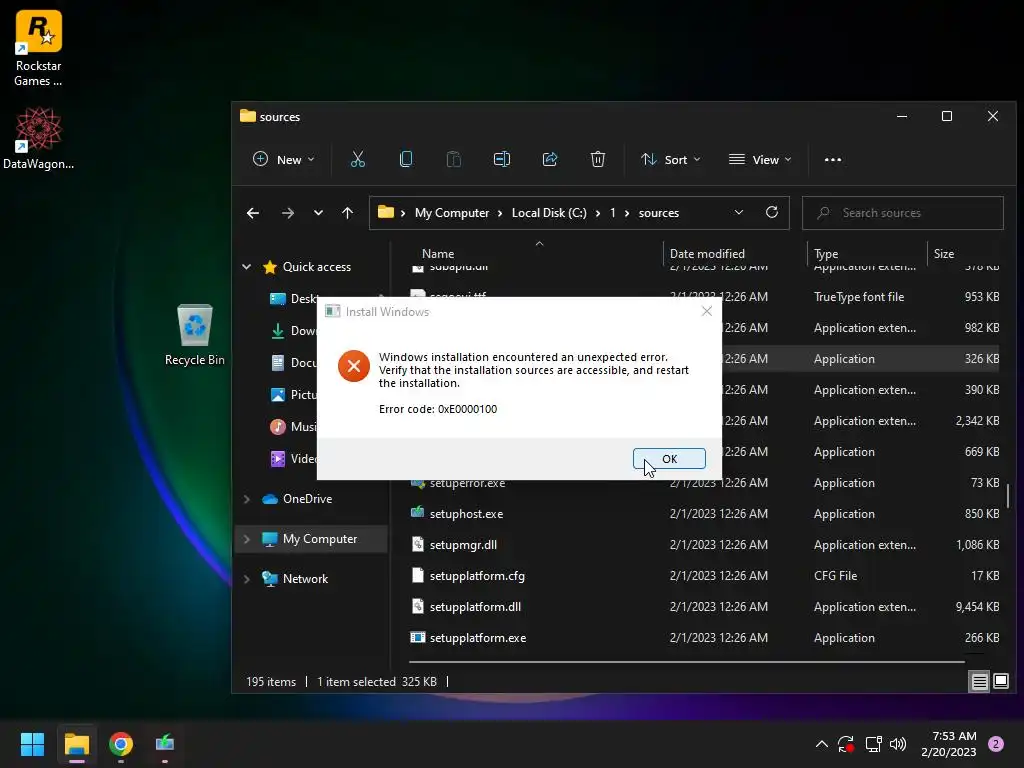
Task: Click My Computer in the address bar
Action: point(452,213)
